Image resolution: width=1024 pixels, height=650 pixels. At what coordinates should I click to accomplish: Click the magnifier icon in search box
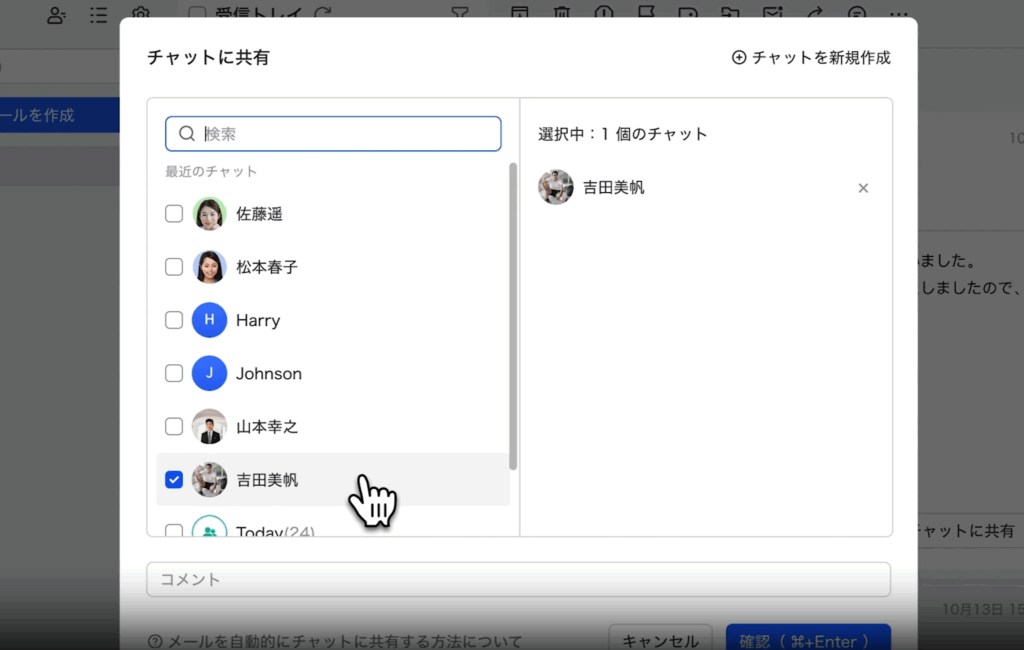pos(187,134)
